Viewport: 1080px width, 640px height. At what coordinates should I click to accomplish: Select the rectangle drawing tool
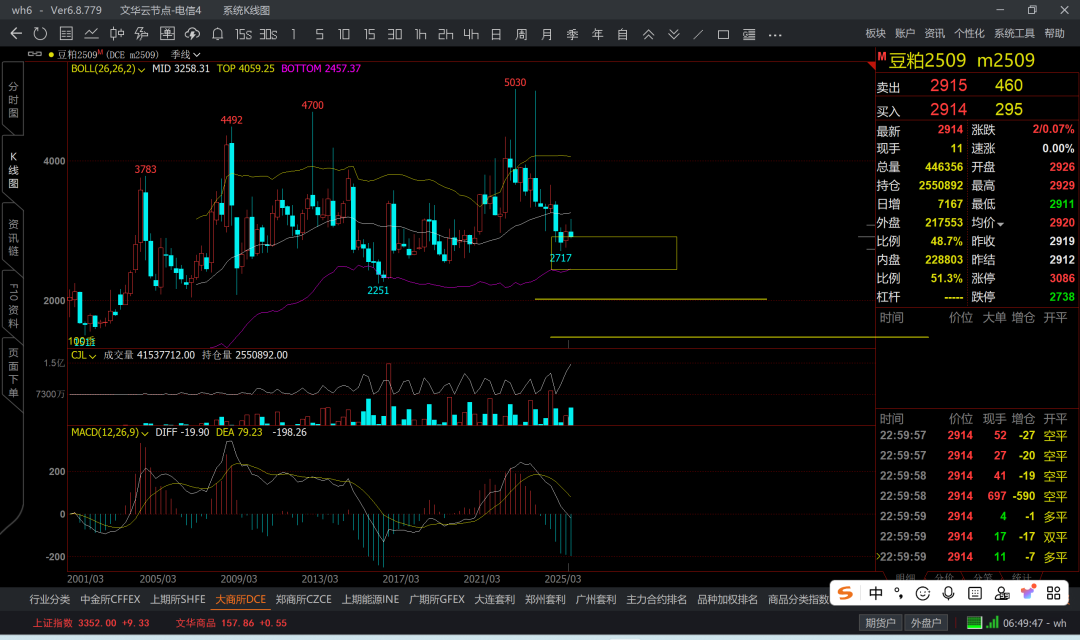click(724, 34)
